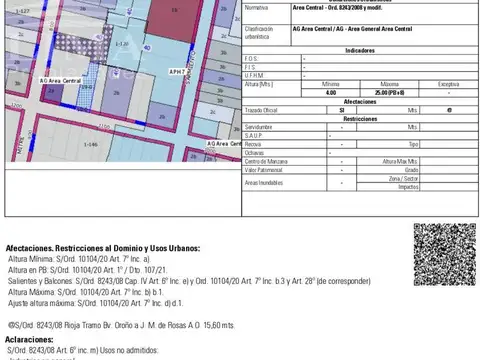Click block number '1-127' on the map
The image size is (480, 360).
point(22,11)
